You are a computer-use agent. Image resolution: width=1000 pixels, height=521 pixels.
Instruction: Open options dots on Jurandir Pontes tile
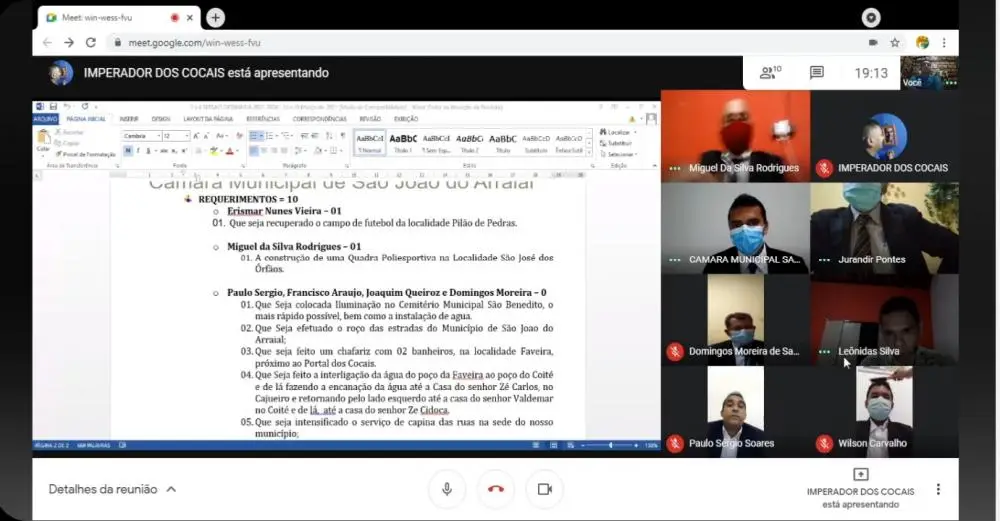pos(824,260)
